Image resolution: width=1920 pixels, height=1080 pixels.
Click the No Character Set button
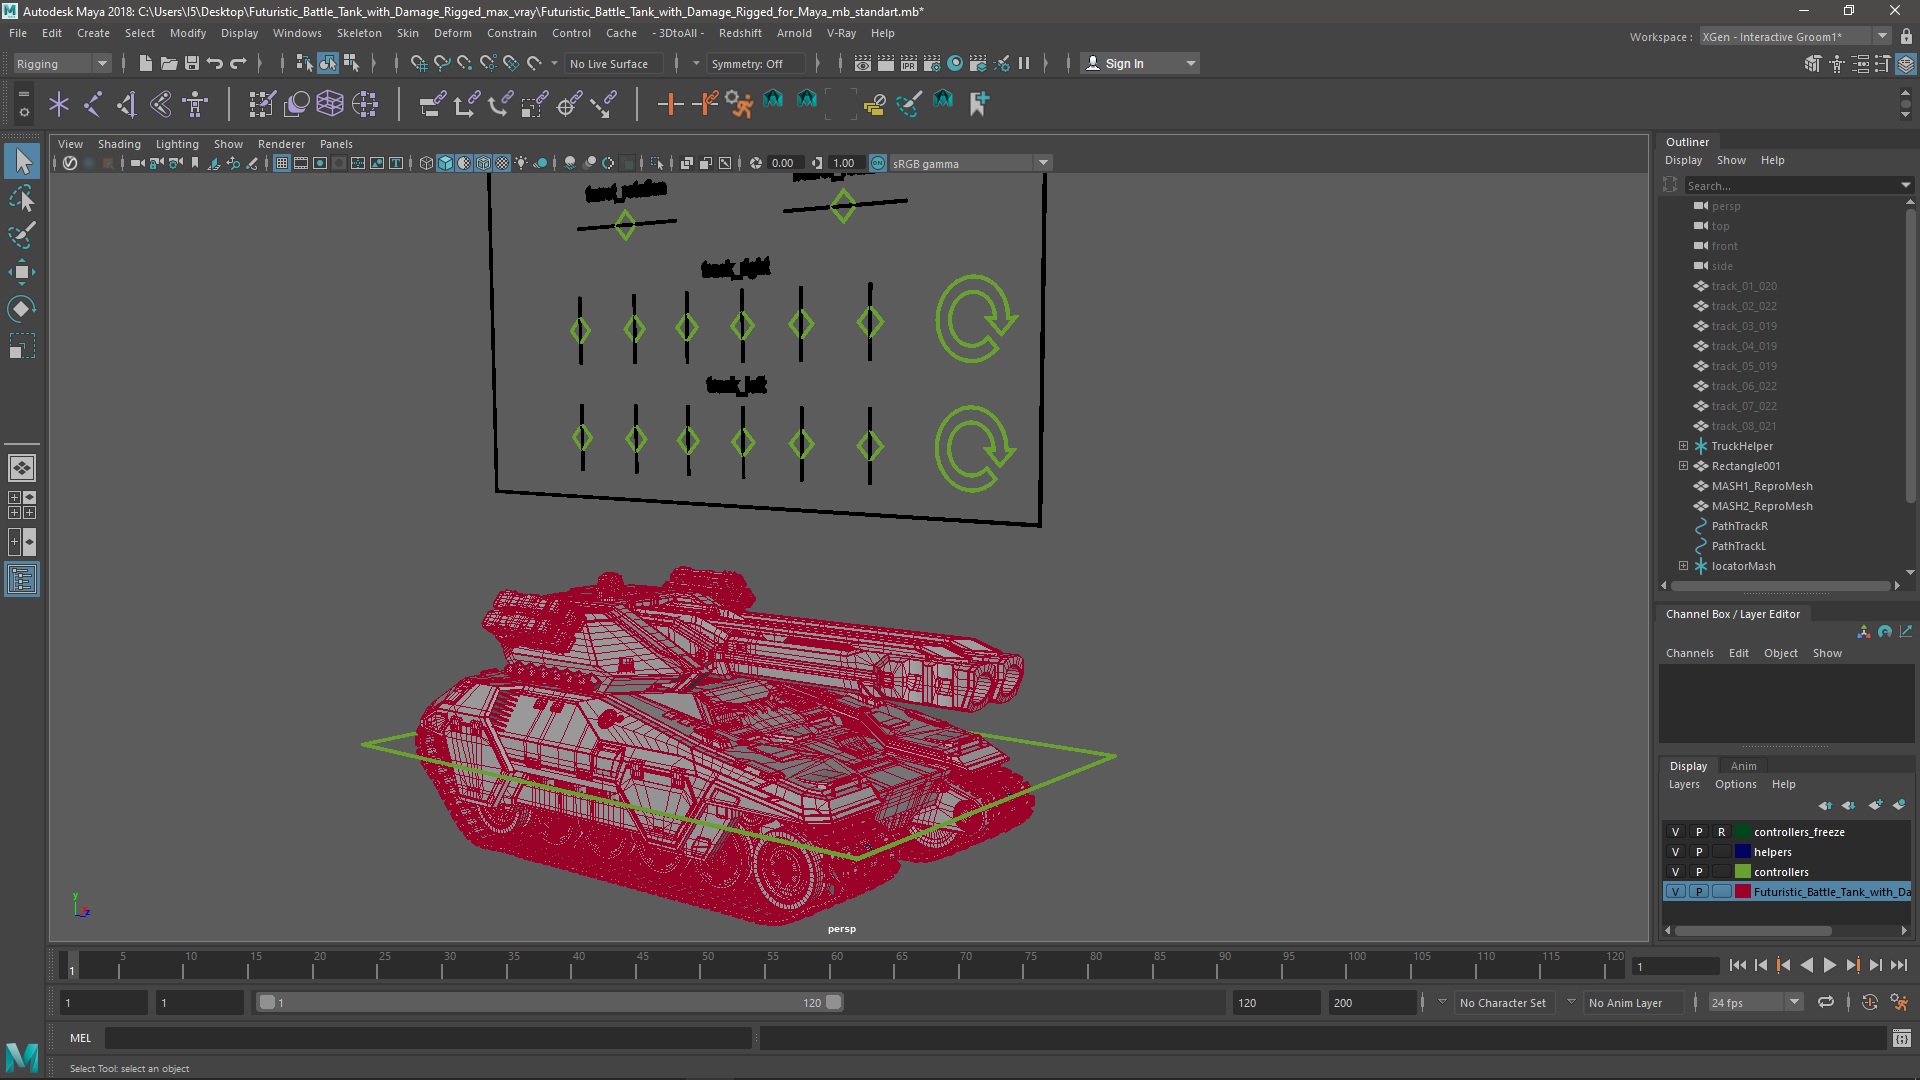pos(1502,1002)
